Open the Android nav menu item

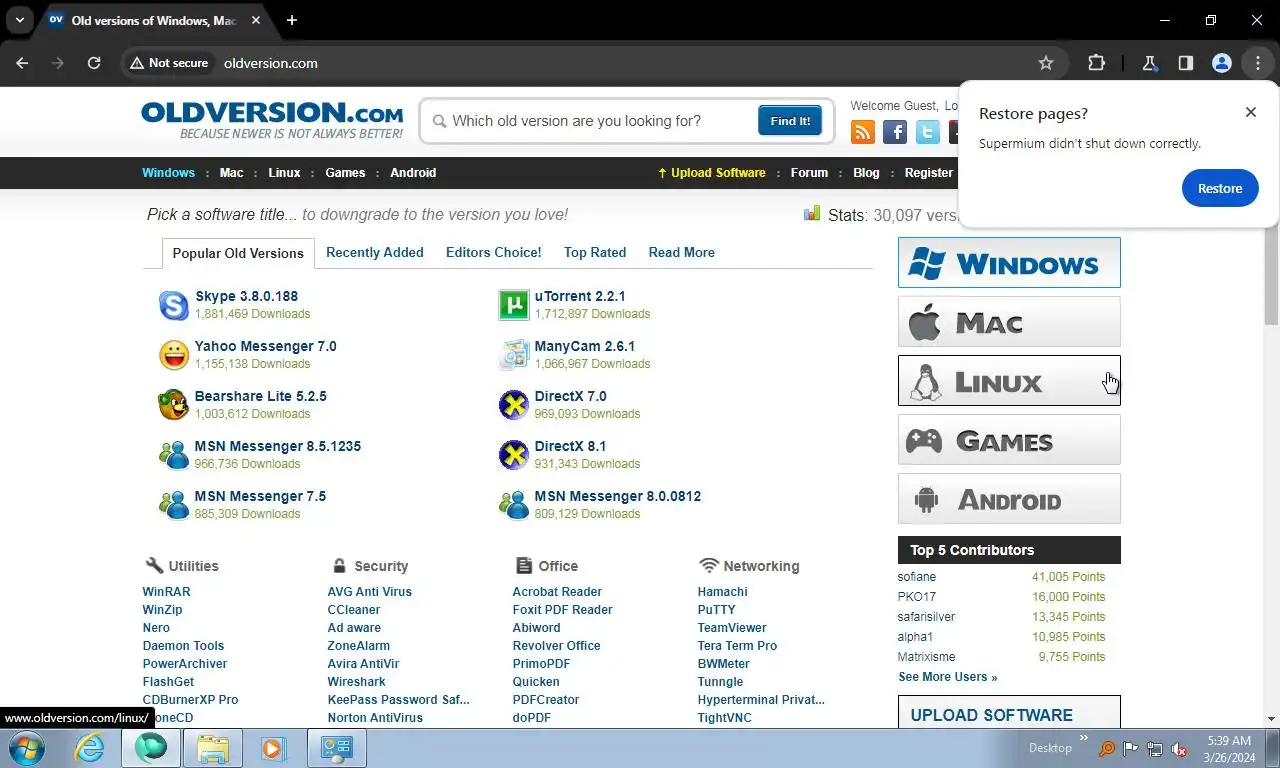tap(413, 173)
